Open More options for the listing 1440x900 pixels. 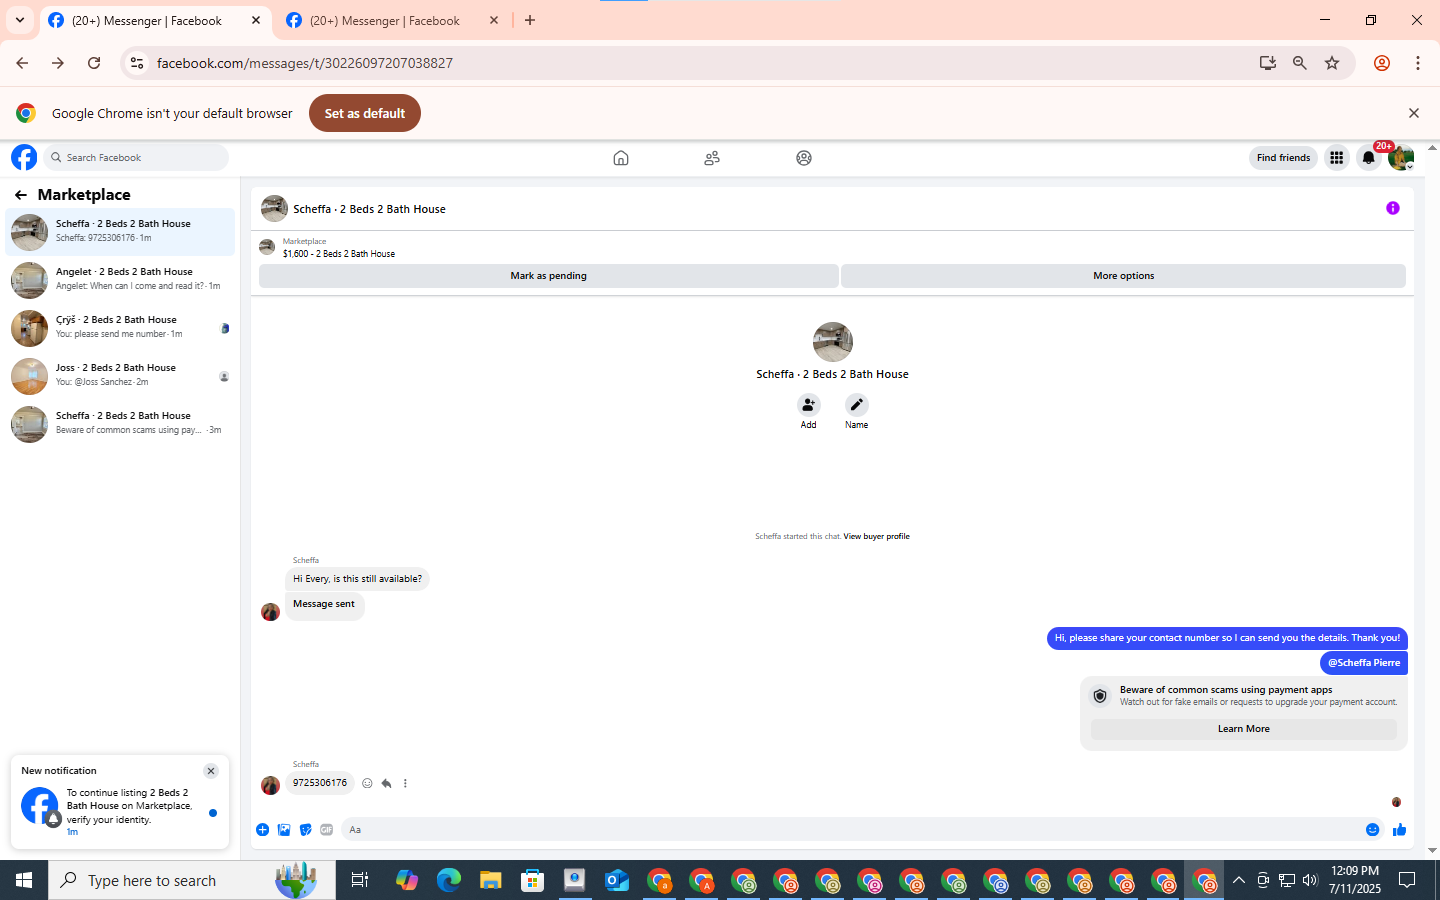click(1123, 276)
